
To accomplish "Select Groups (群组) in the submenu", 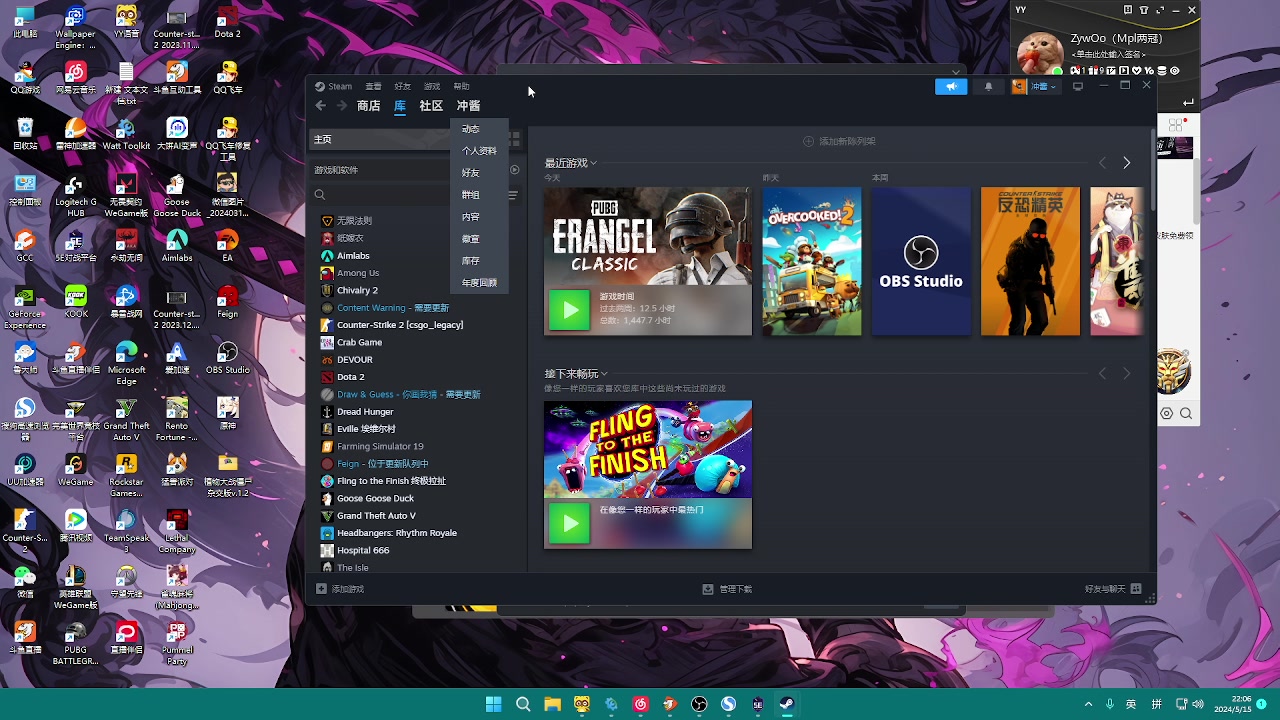I will 470,195.
